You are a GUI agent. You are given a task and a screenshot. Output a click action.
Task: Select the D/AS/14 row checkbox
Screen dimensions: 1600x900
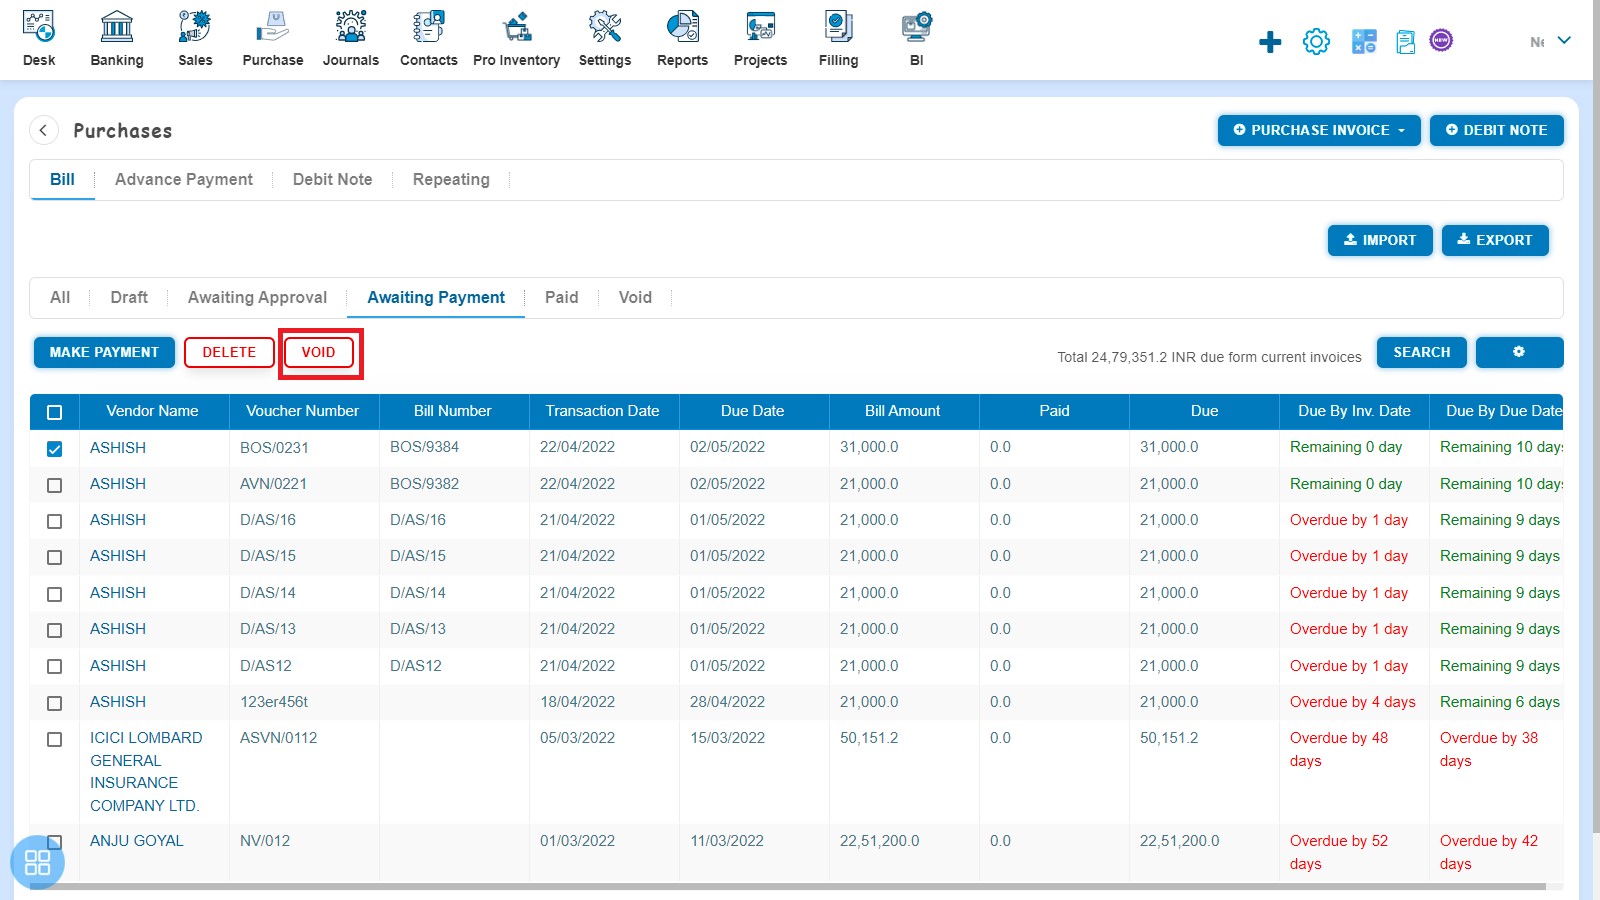point(55,594)
